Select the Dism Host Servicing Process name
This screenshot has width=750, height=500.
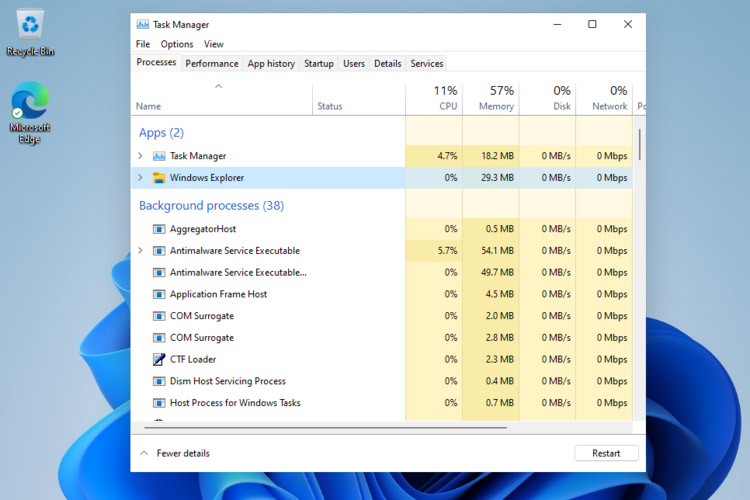pos(228,381)
